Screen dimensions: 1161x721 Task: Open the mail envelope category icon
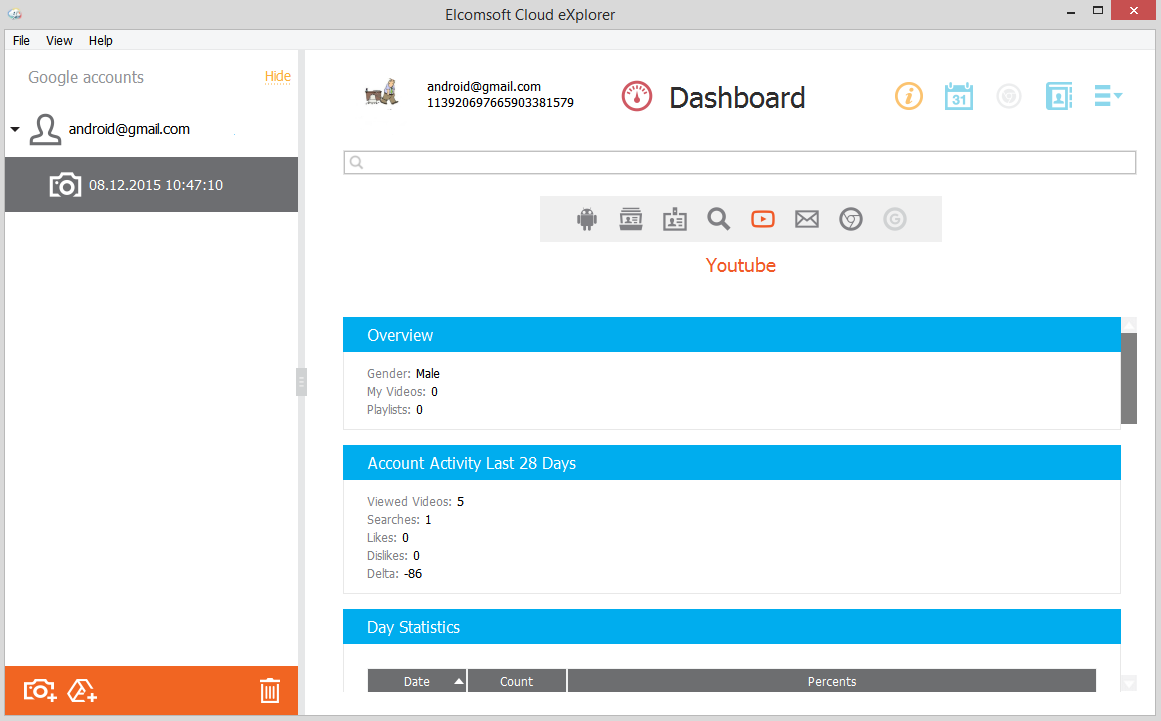pos(807,219)
